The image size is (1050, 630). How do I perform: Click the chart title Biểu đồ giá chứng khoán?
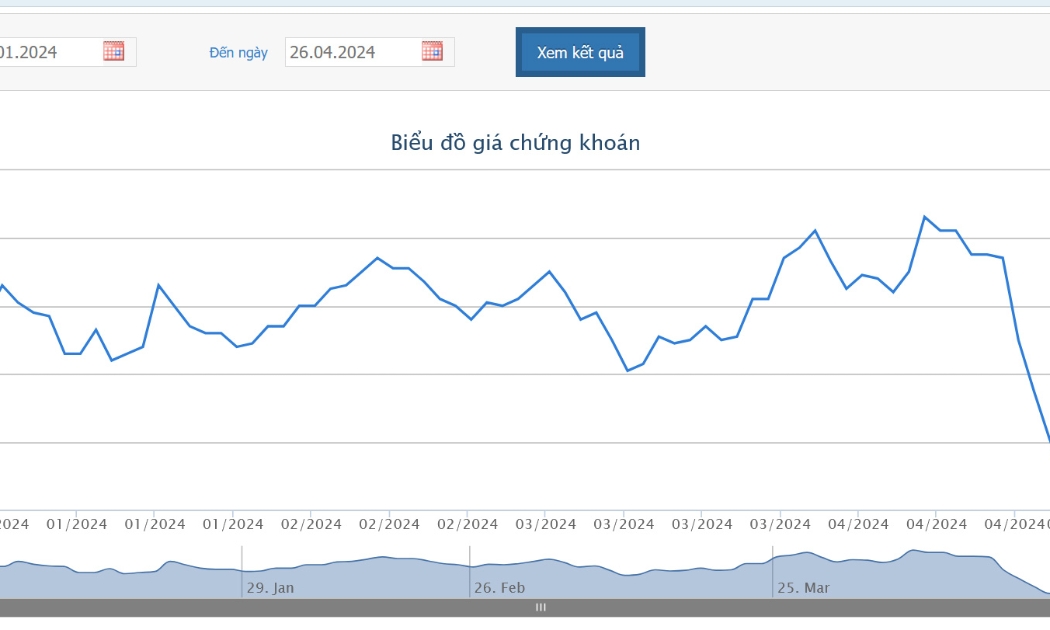click(x=516, y=143)
